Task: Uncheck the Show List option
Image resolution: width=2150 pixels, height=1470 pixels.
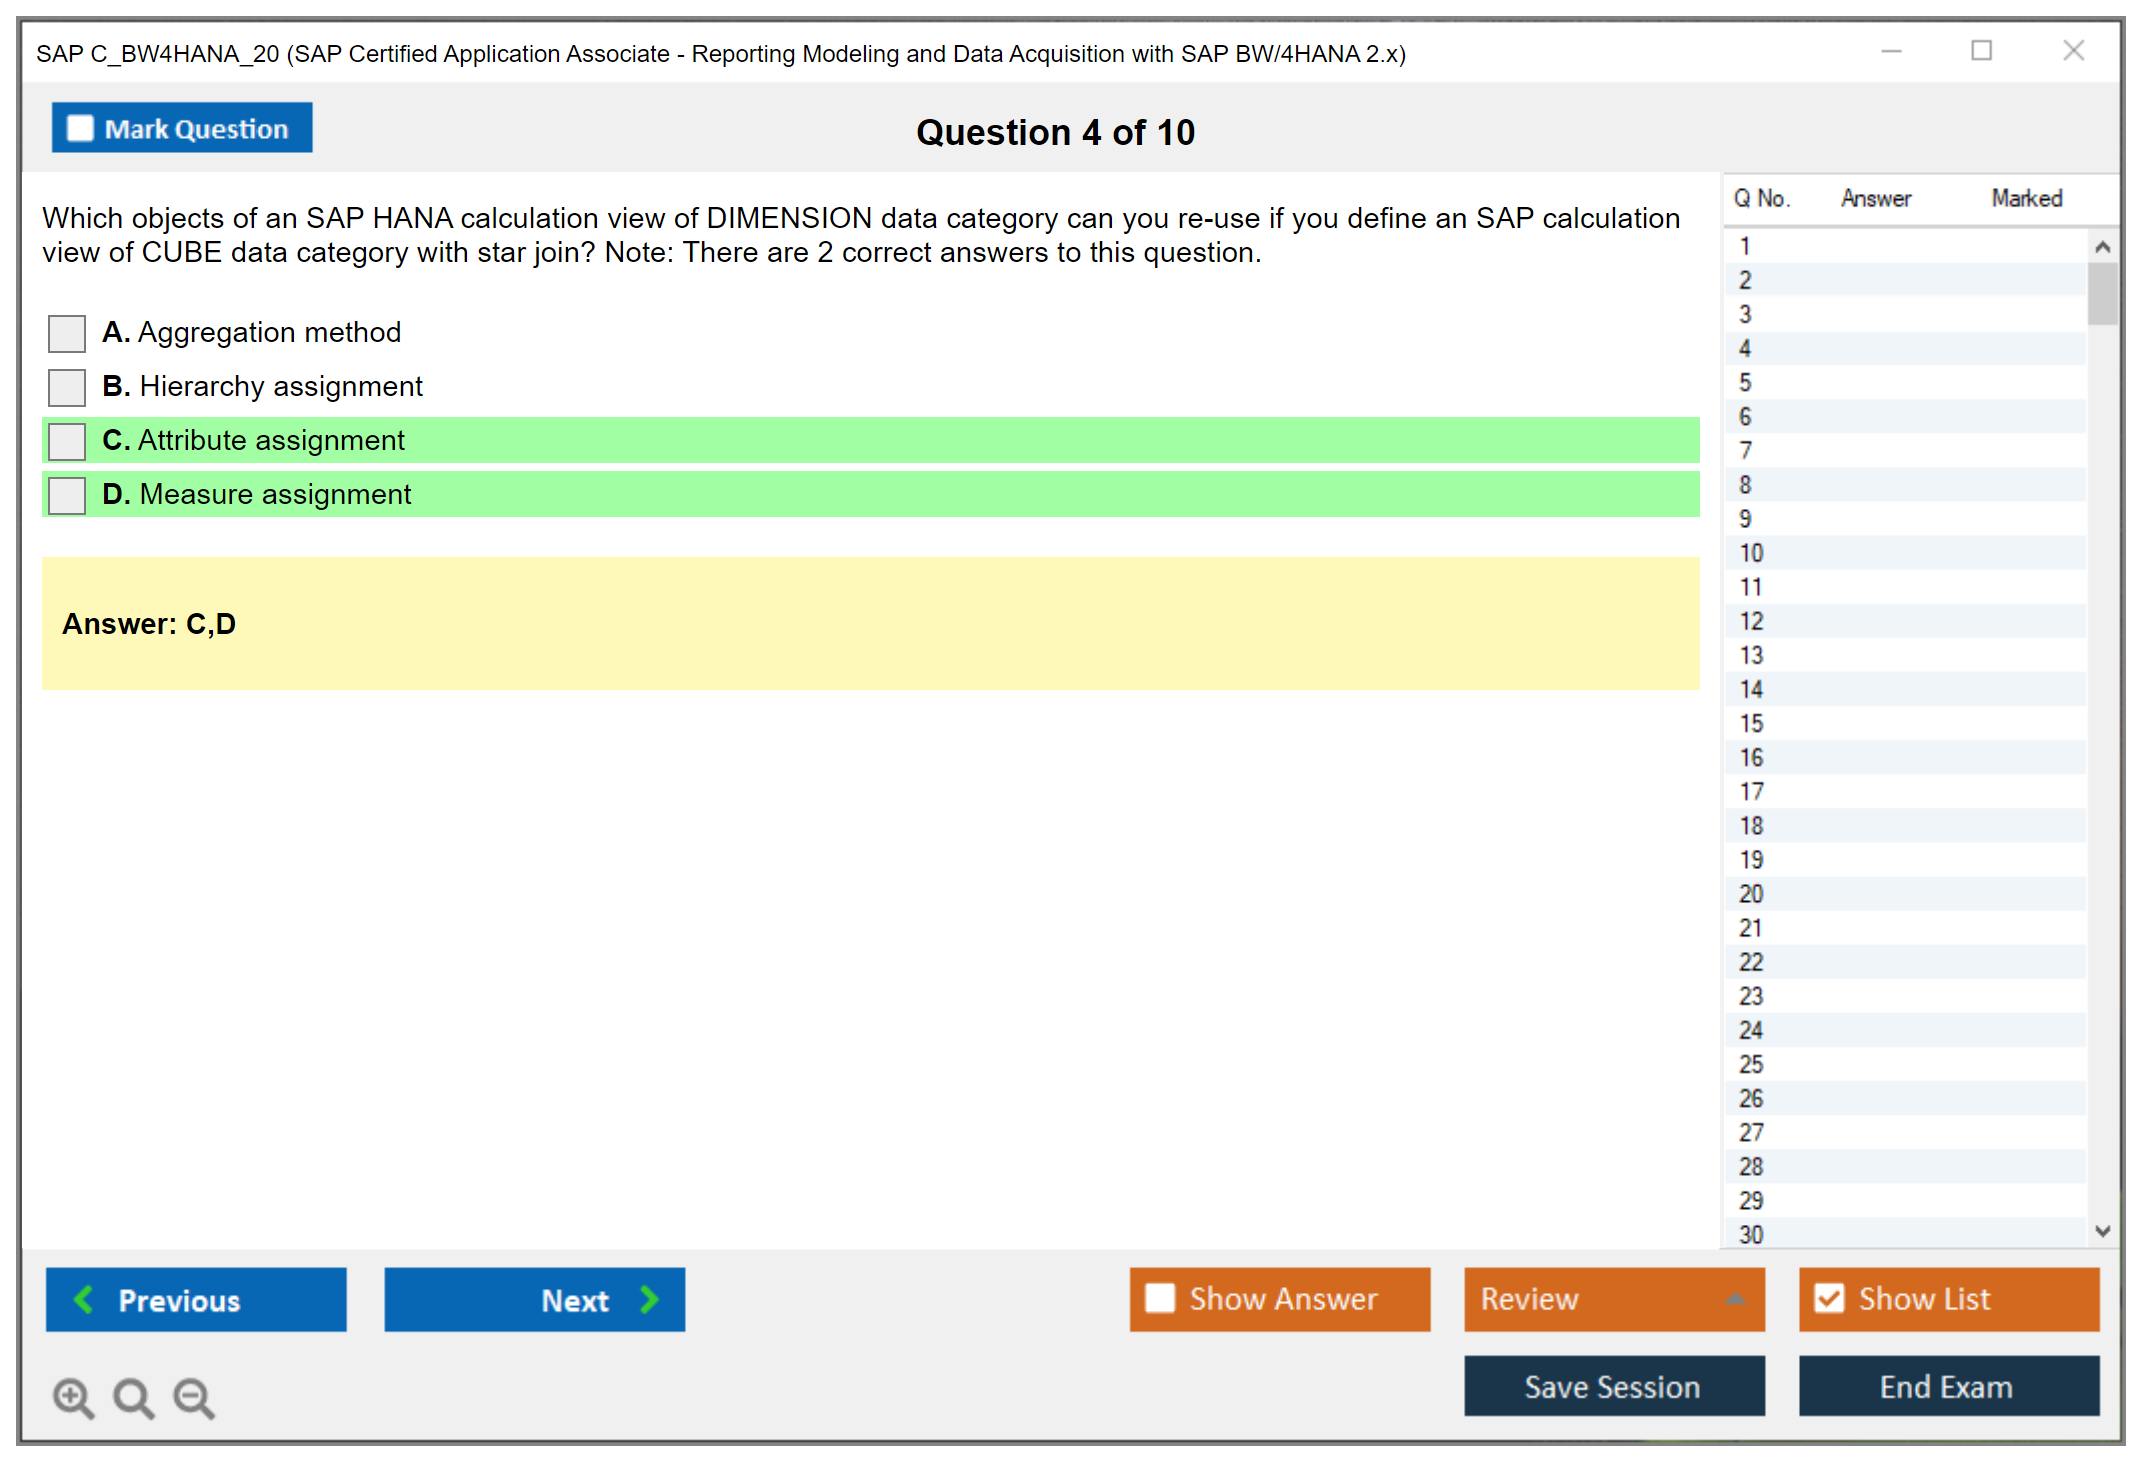Action: click(x=1829, y=1298)
